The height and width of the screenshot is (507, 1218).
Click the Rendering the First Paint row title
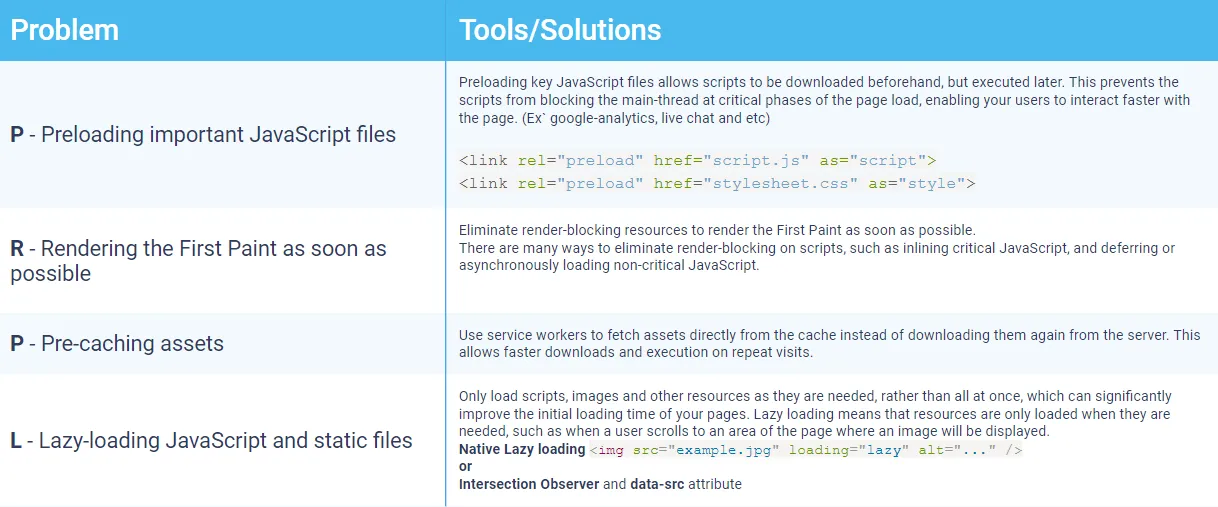pyautogui.click(x=198, y=261)
